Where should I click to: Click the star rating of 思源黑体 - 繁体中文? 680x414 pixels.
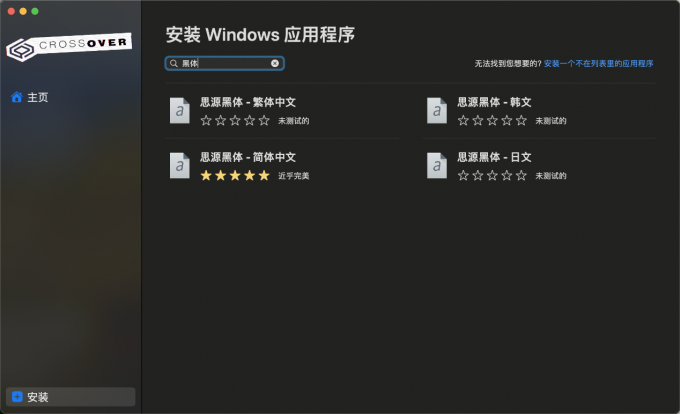pyautogui.click(x=235, y=121)
